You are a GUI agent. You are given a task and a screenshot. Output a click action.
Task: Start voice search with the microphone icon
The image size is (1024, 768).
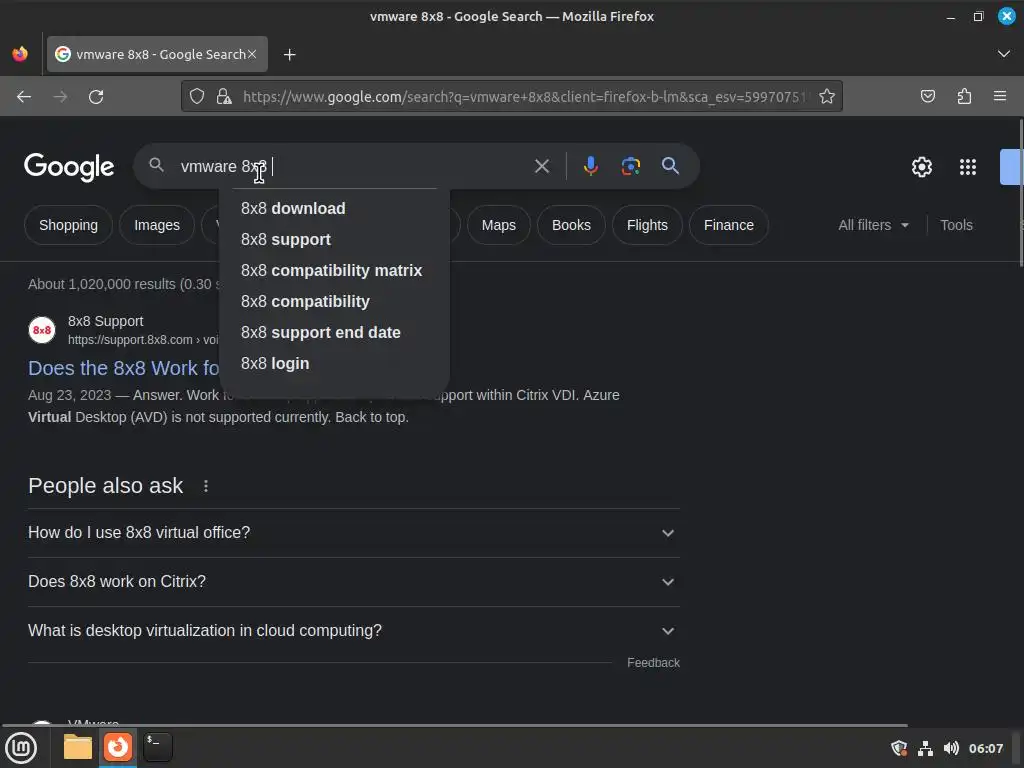(590, 166)
